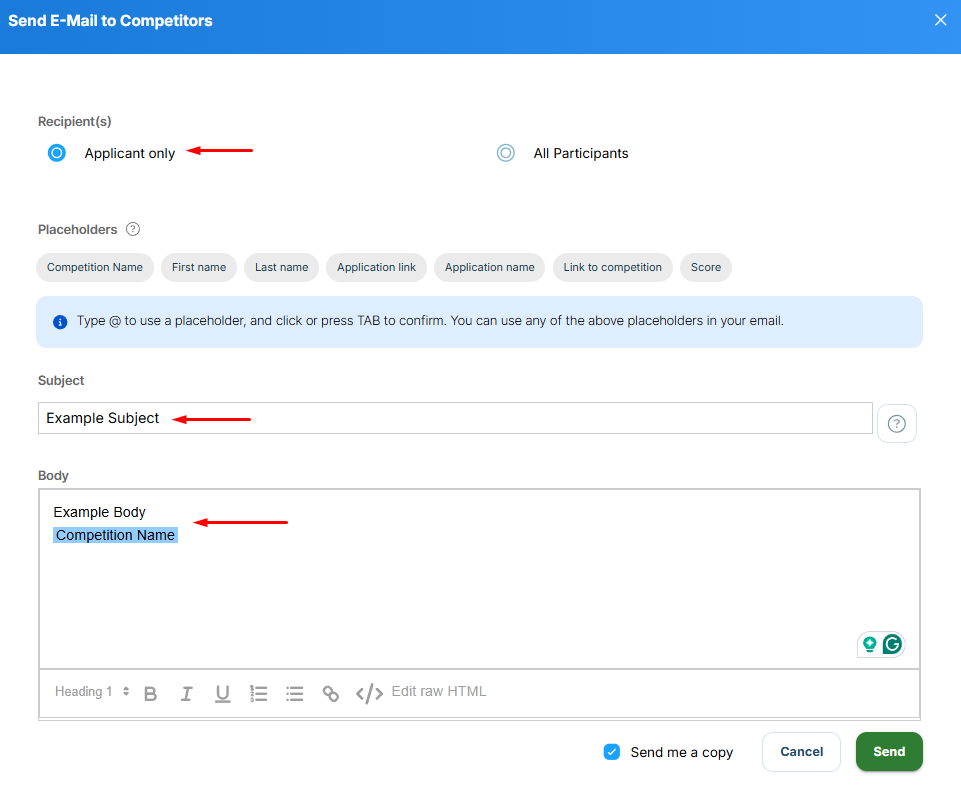The width and height of the screenshot is (961, 801).
Task: Insert a bulleted list
Action: pos(294,693)
